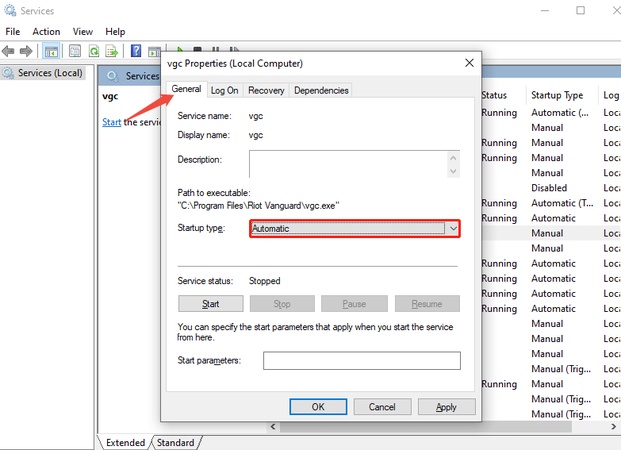Close the vgc Properties dialog
621x450 pixels.
tap(469, 63)
